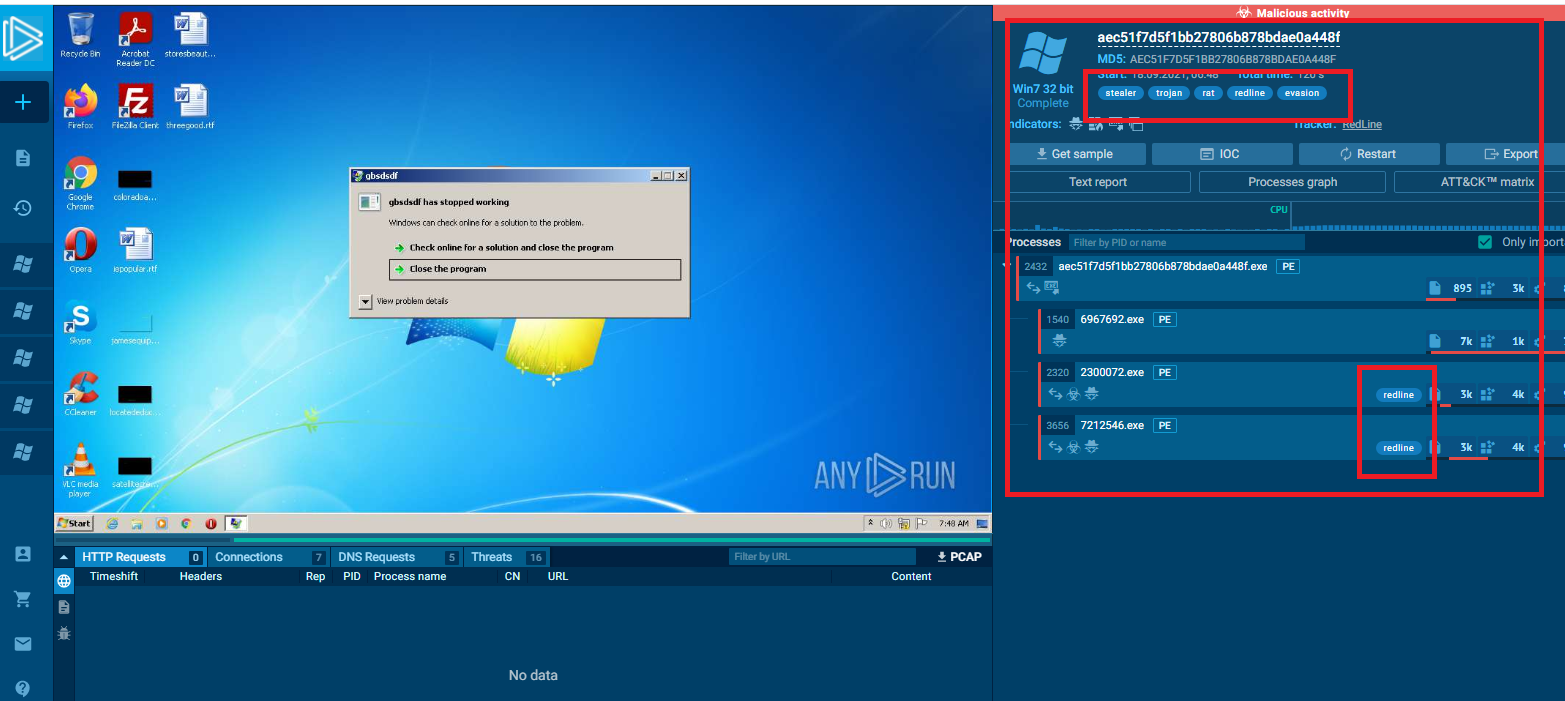Click the files document icon in bottom panel
The image size is (1565, 701).
64,607
